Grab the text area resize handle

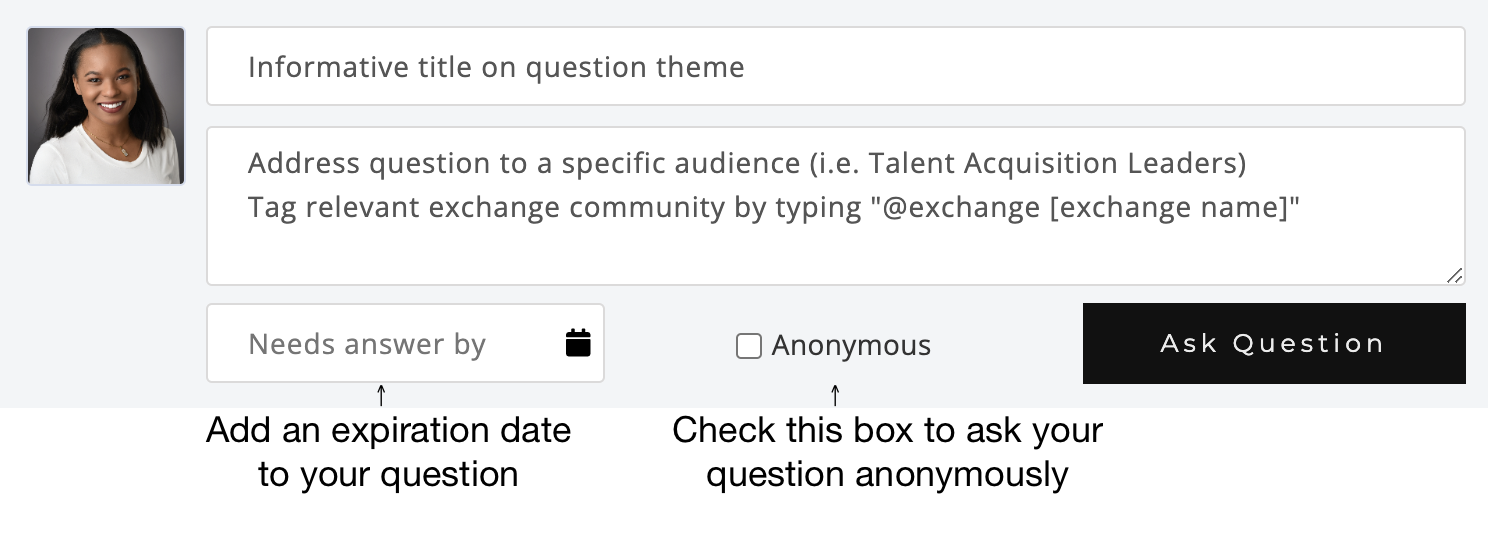(x=1455, y=275)
